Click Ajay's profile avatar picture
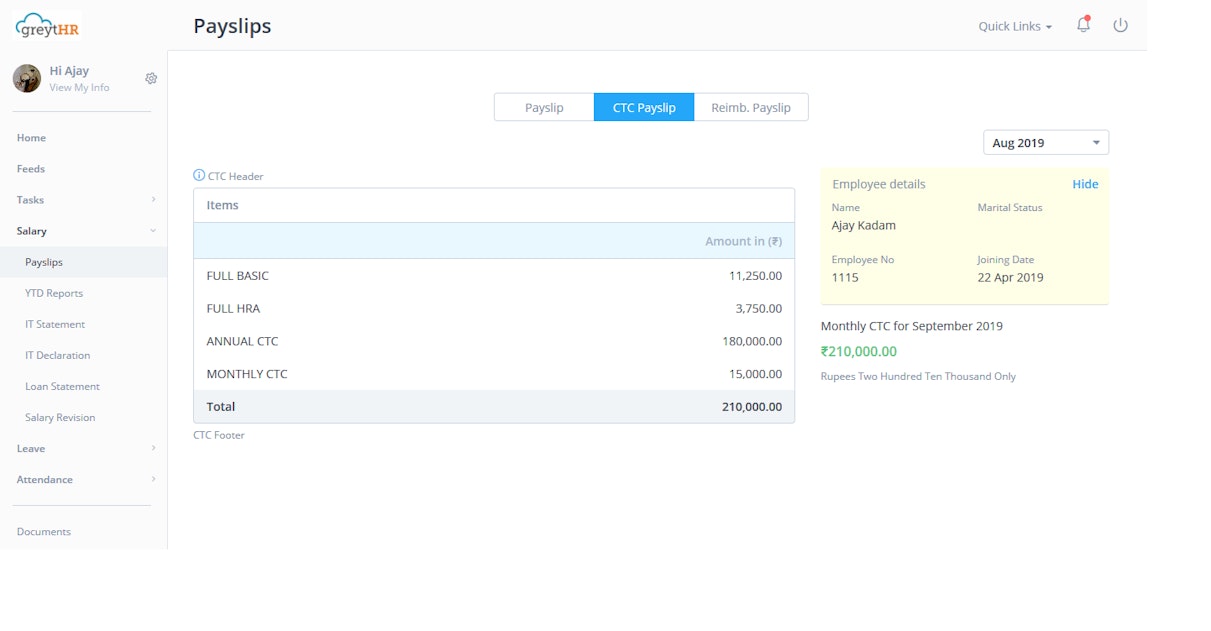 click(x=26, y=78)
